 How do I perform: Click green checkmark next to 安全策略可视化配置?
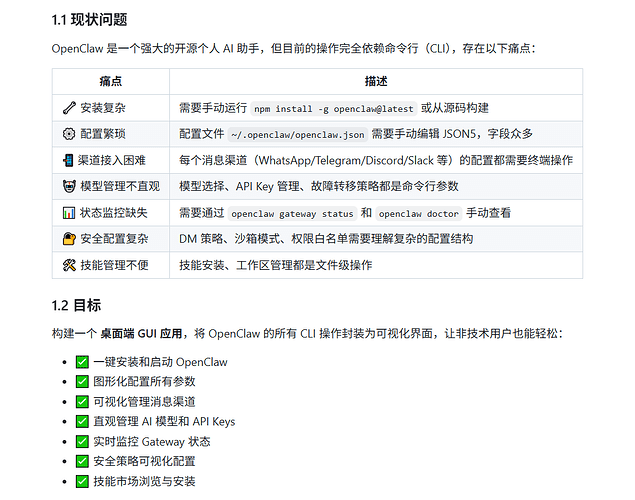click(82, 461)
